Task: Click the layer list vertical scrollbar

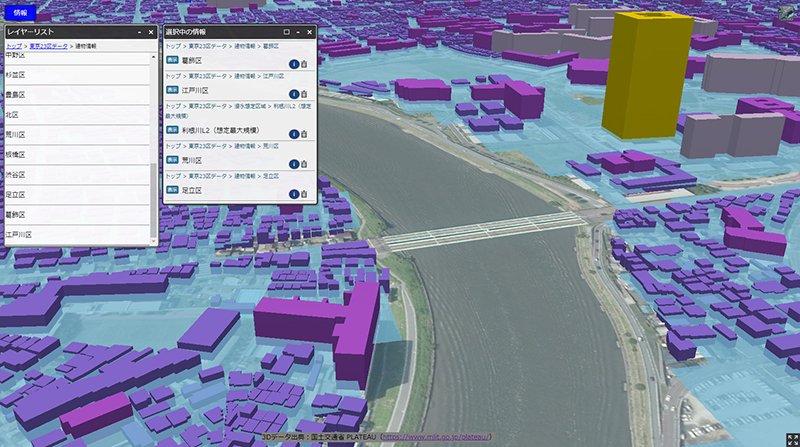Action: tap(154, 200)
